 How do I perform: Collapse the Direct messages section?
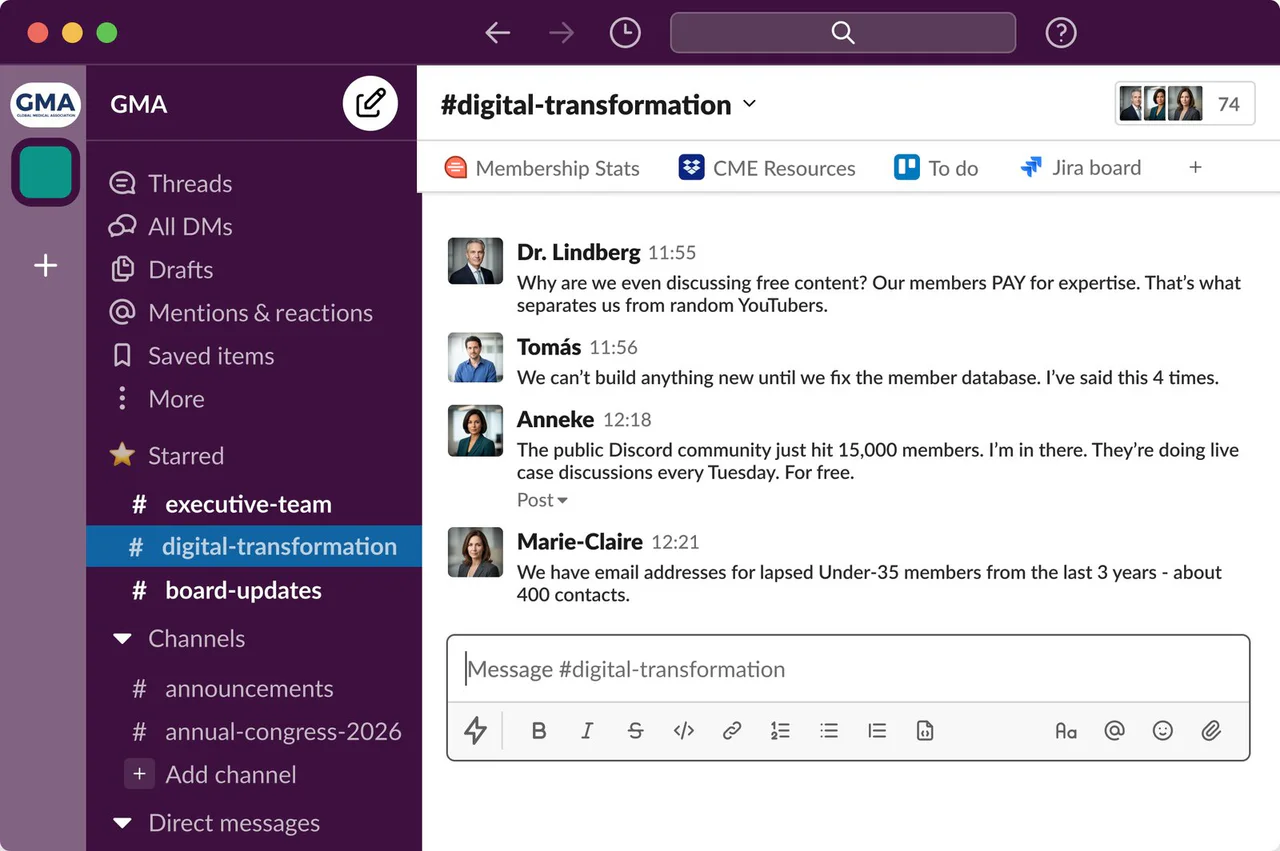[x=123, y=824]
